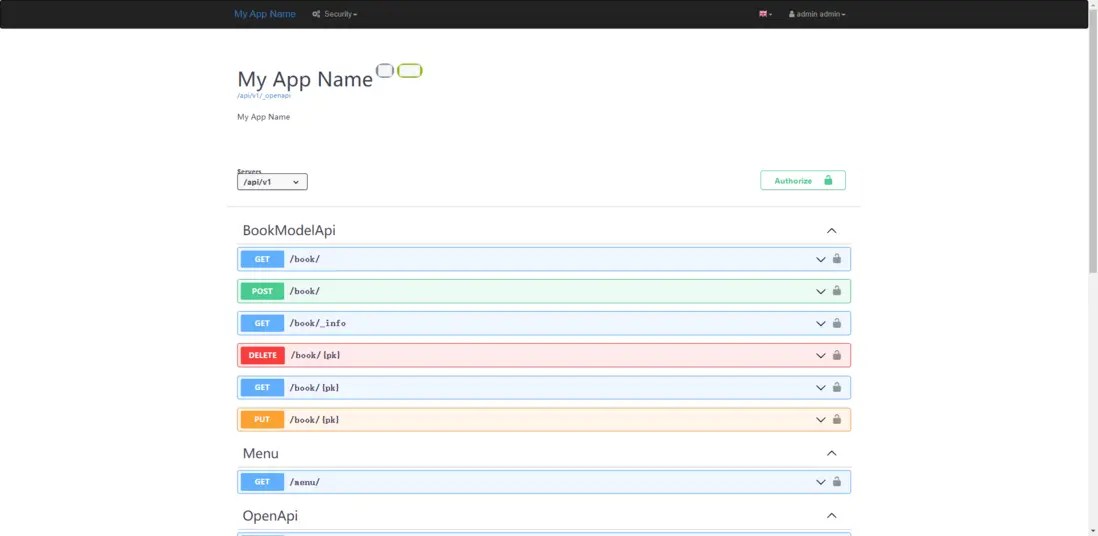
Task: Click the lock icon on PUT /book/{pk} row
Action: coord(837,419)
